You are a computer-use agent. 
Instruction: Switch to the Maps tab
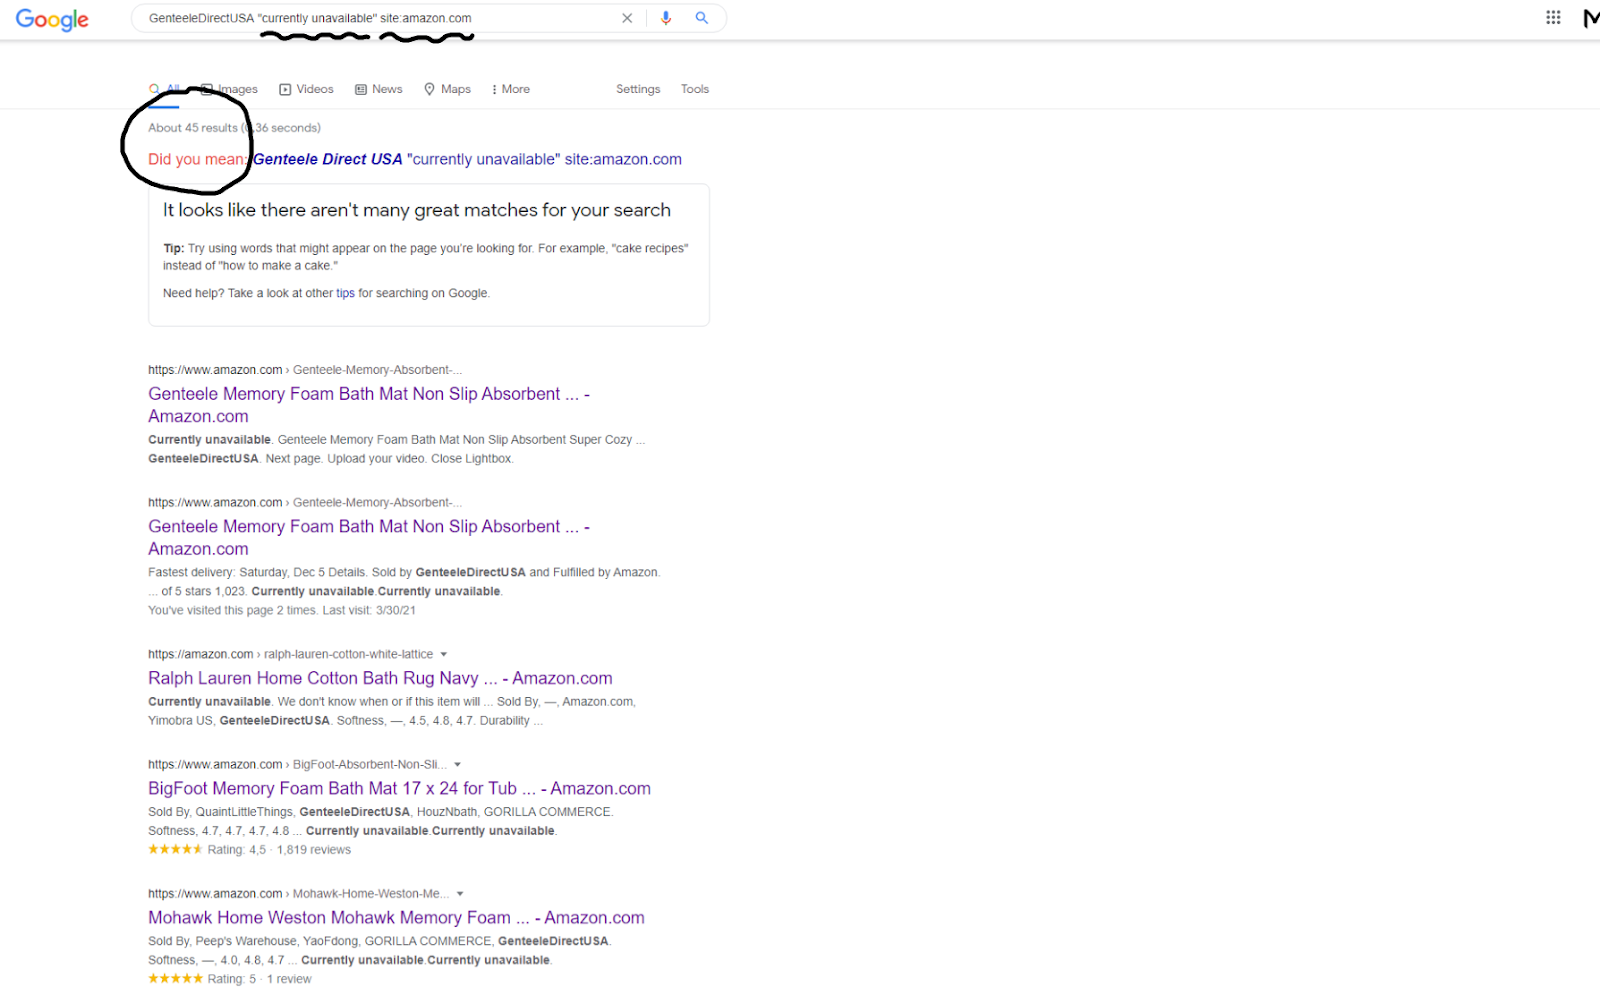click(447, 89)
